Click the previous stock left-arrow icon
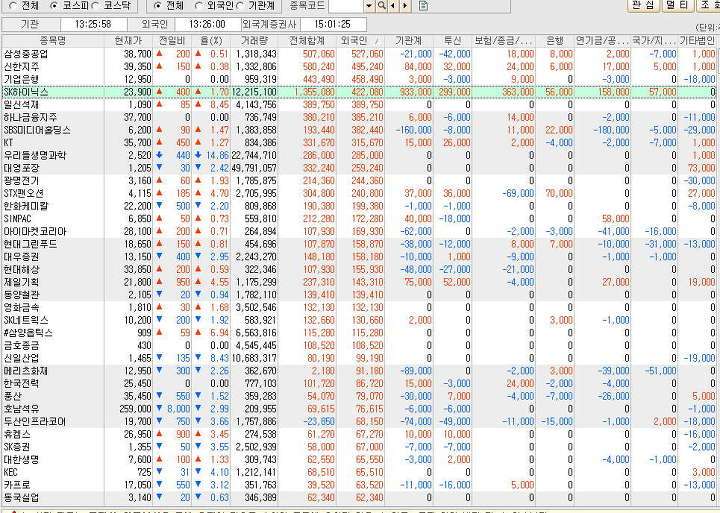Screen dimensions: 720x513 [393, 6]
